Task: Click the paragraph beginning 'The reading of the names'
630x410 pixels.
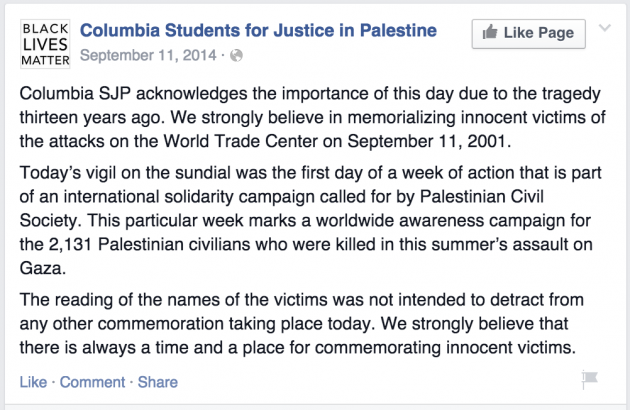Action: [301, 324]
